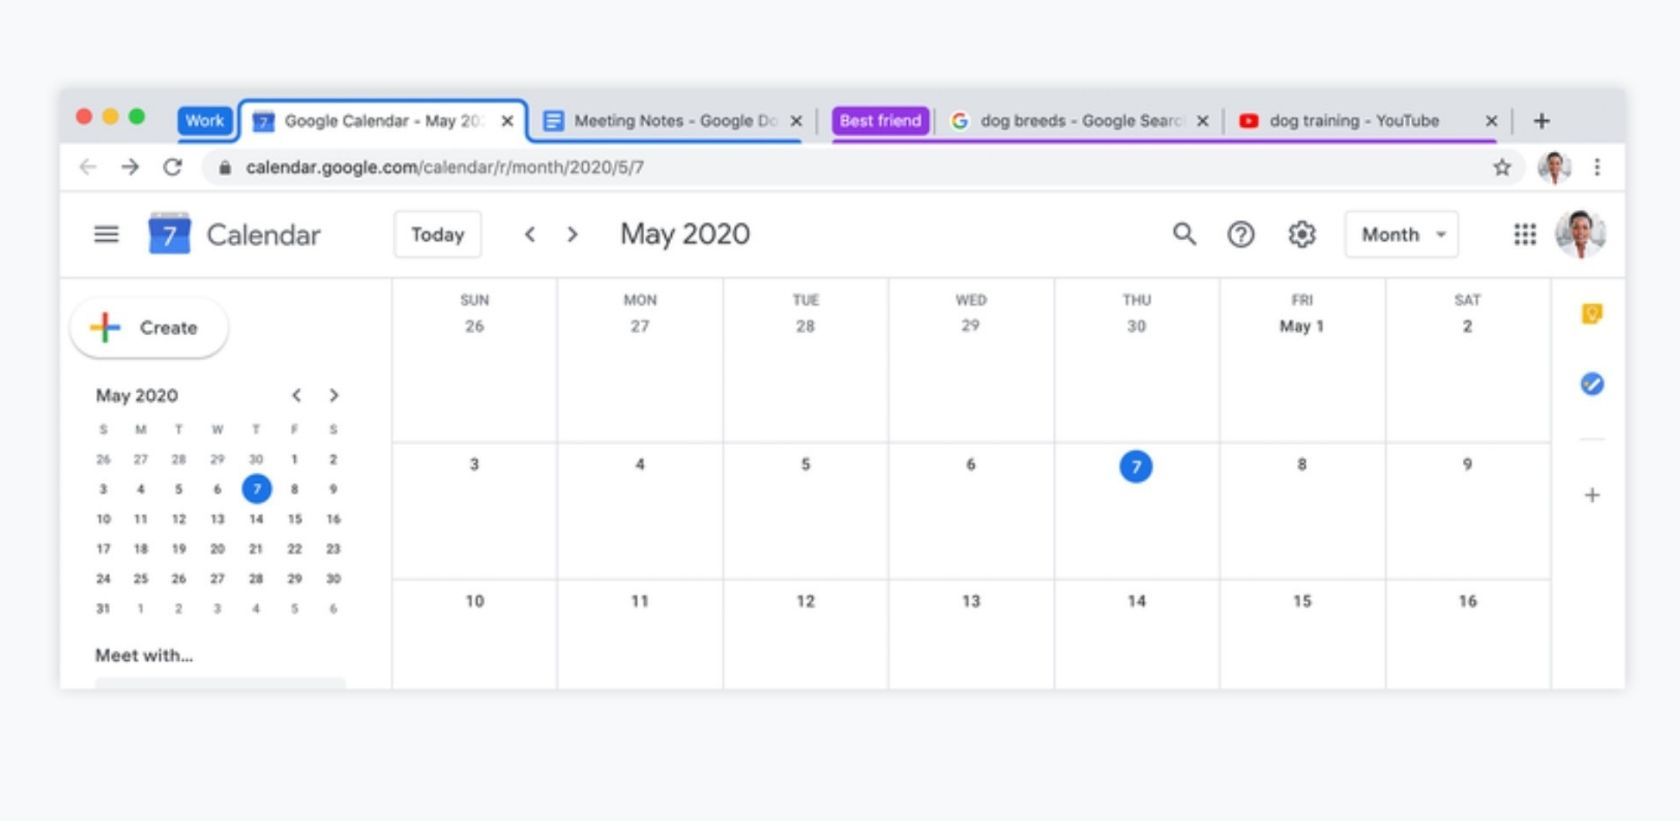Image resolution: width=1680 pixels, height=840 pixels.
Task: Select date 29 under WED in main grid
Action: pyautogui.click(x=970, y=326)
